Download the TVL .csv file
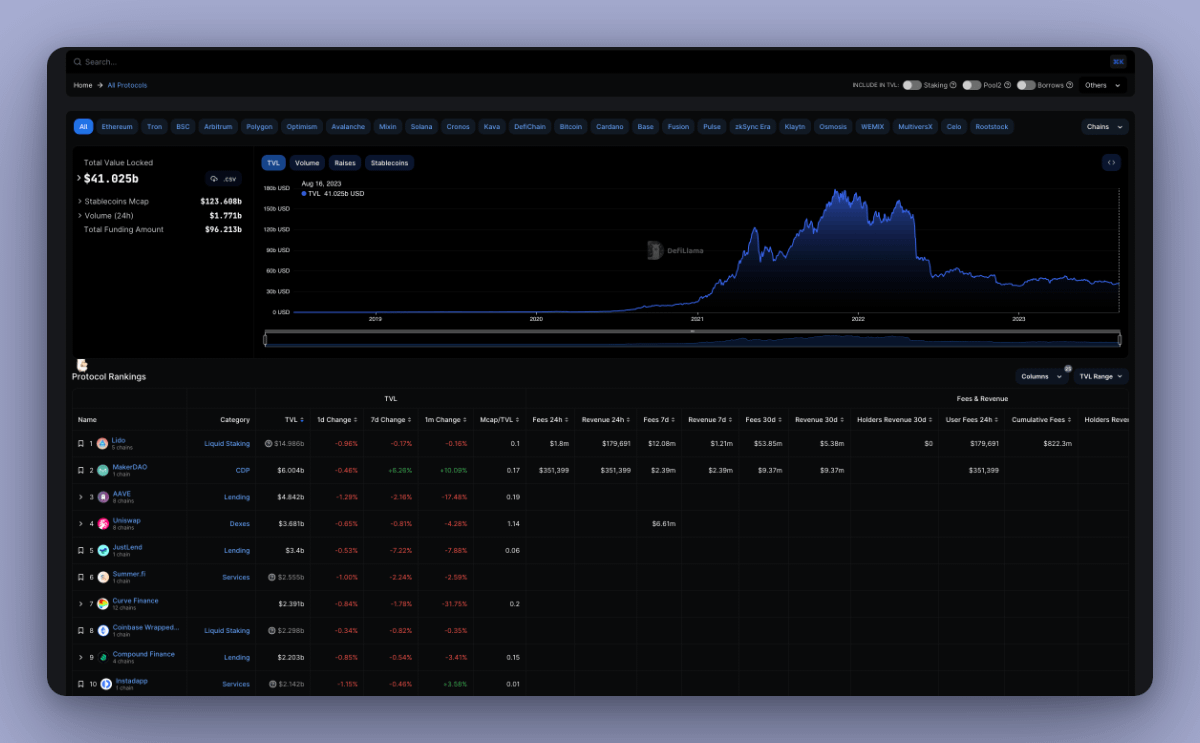Image resolution: width=1200 pixels, height=743 pixels. tap(224, 179)
